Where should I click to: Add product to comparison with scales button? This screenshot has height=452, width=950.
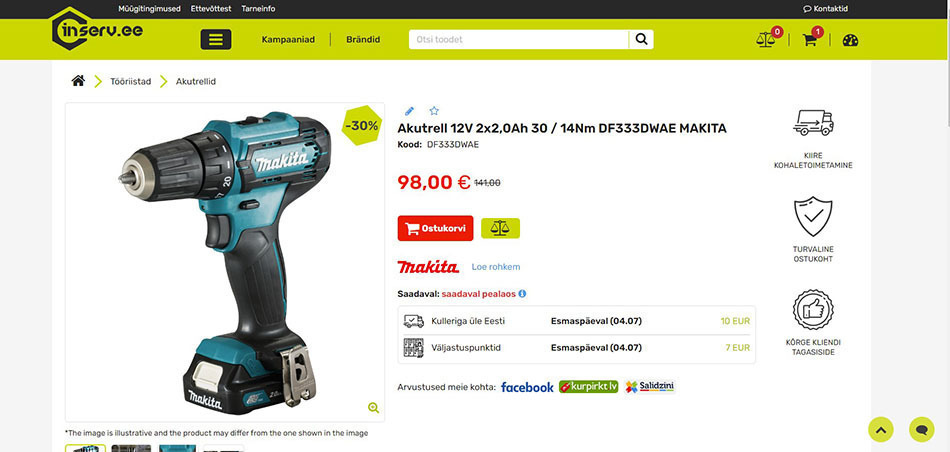coord(500,228)
